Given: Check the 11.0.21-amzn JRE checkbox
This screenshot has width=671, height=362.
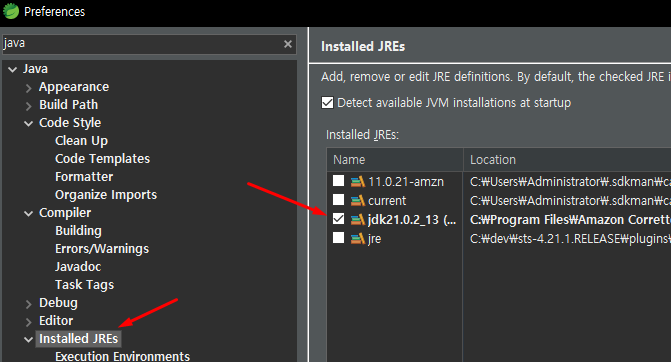Looking at the screenshot, I should point(338,181).
